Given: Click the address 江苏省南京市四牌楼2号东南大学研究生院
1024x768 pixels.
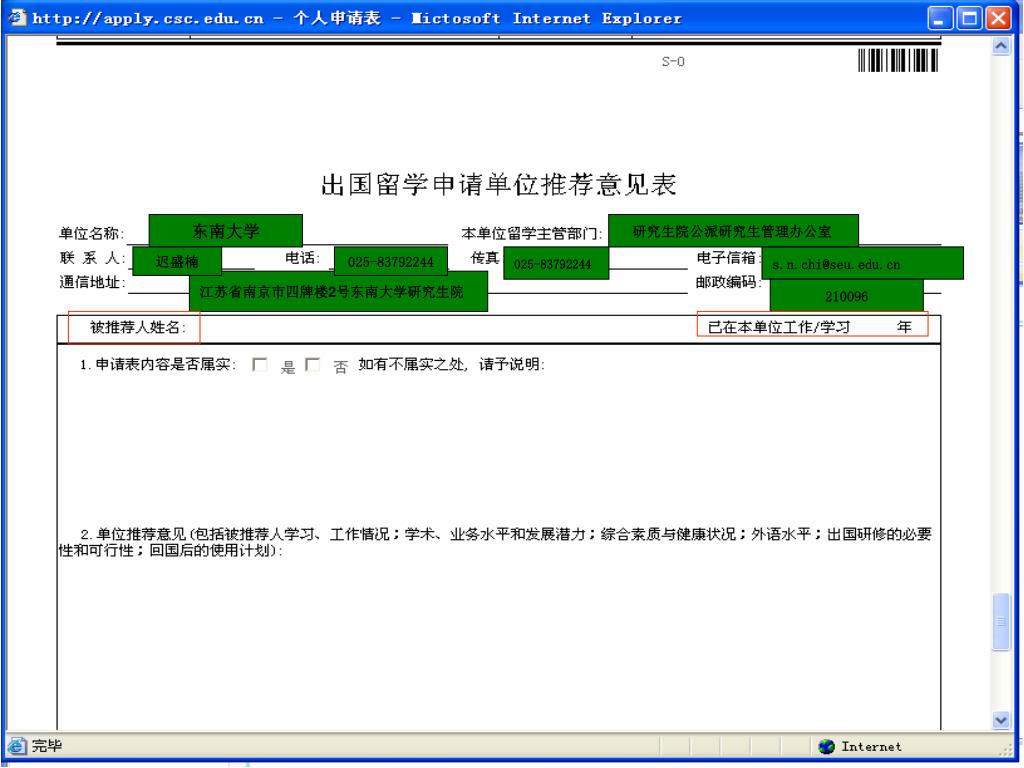Looking at the screenshot, I should click(x=338, y=291).
